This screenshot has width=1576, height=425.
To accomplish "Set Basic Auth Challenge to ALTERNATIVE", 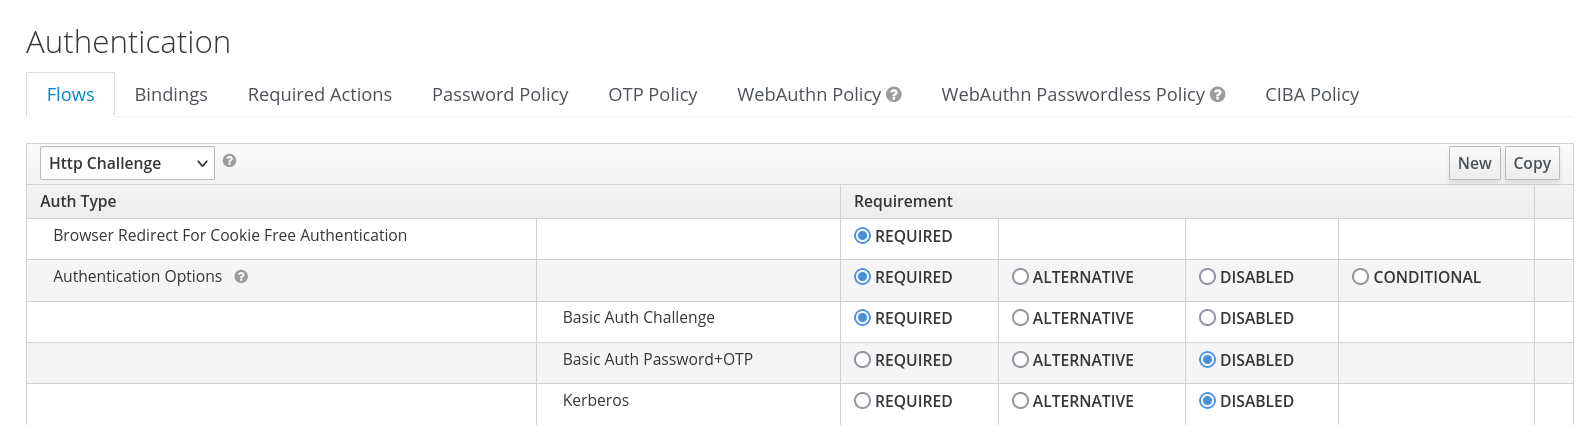I will [x=1020, y=318].
